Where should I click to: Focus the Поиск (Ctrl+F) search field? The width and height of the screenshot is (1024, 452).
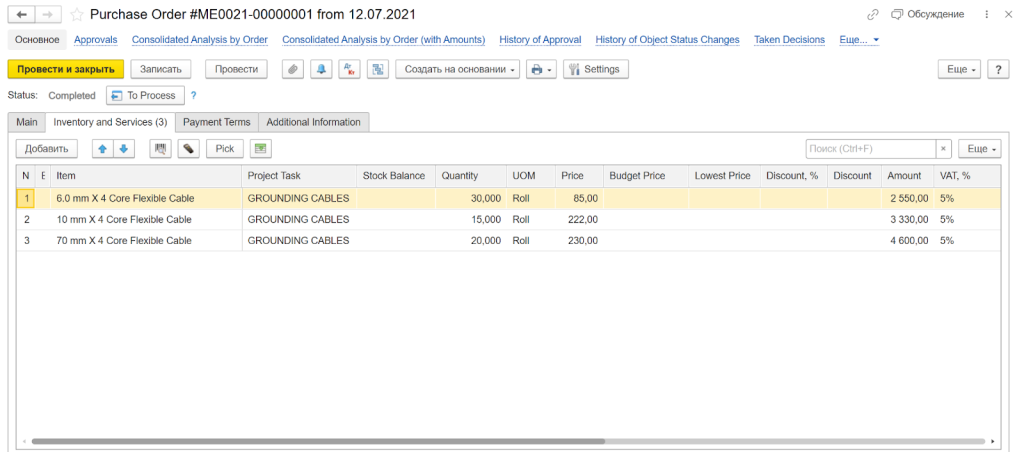870,149
